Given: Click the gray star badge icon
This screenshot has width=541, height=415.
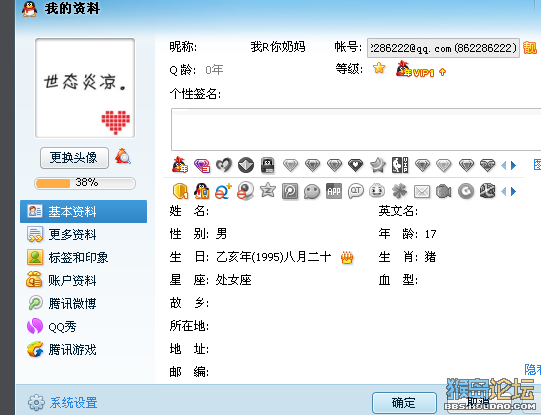Looking at the screenshot, I should coord(377,165).
